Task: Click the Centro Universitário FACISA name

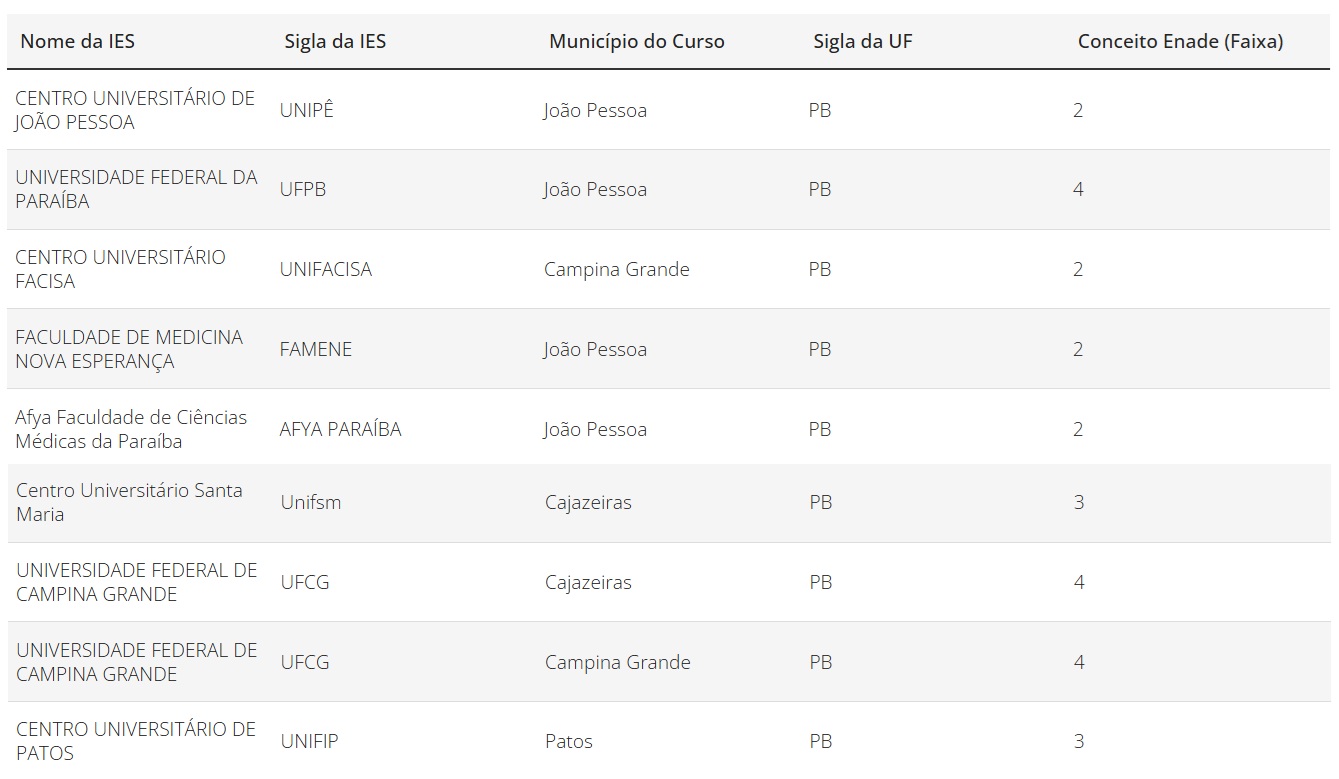Action: 120,269
